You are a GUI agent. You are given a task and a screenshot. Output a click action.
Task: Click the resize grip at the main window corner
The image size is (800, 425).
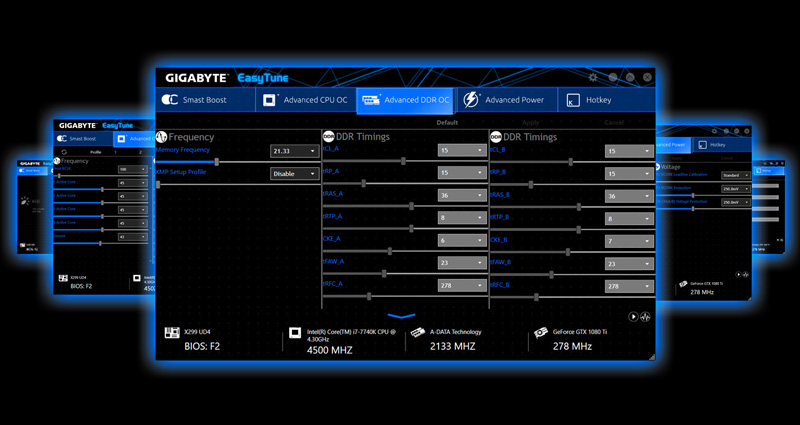pos(652,357)
